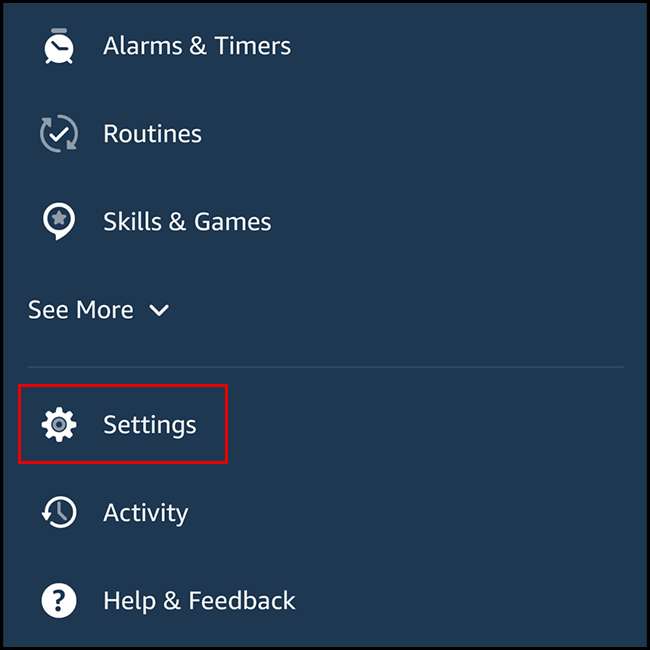650x650 pixels.
Task: Open Settings from the menu list
Action: (x=123, y=424)
